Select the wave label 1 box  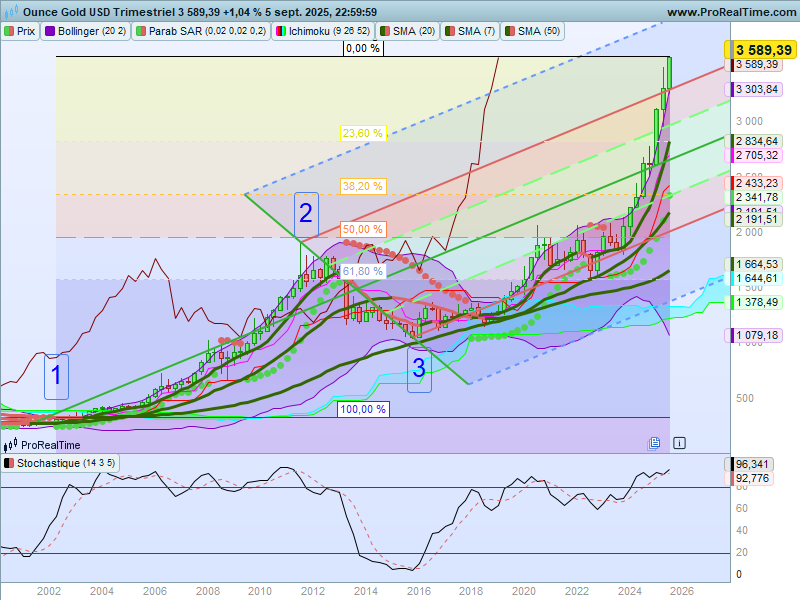[56, 376]
